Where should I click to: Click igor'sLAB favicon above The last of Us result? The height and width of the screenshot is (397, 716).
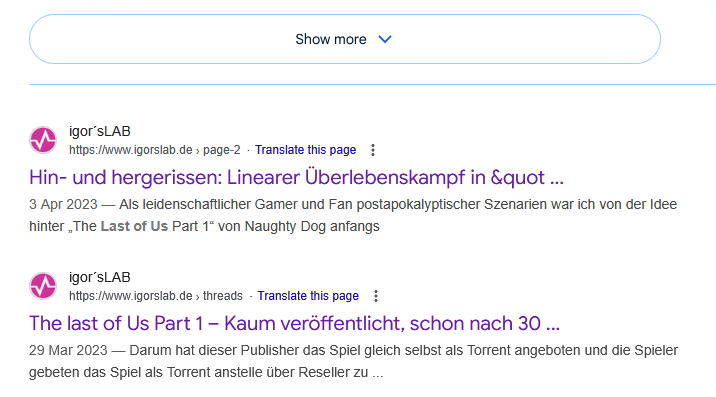[x=43, y=286]
